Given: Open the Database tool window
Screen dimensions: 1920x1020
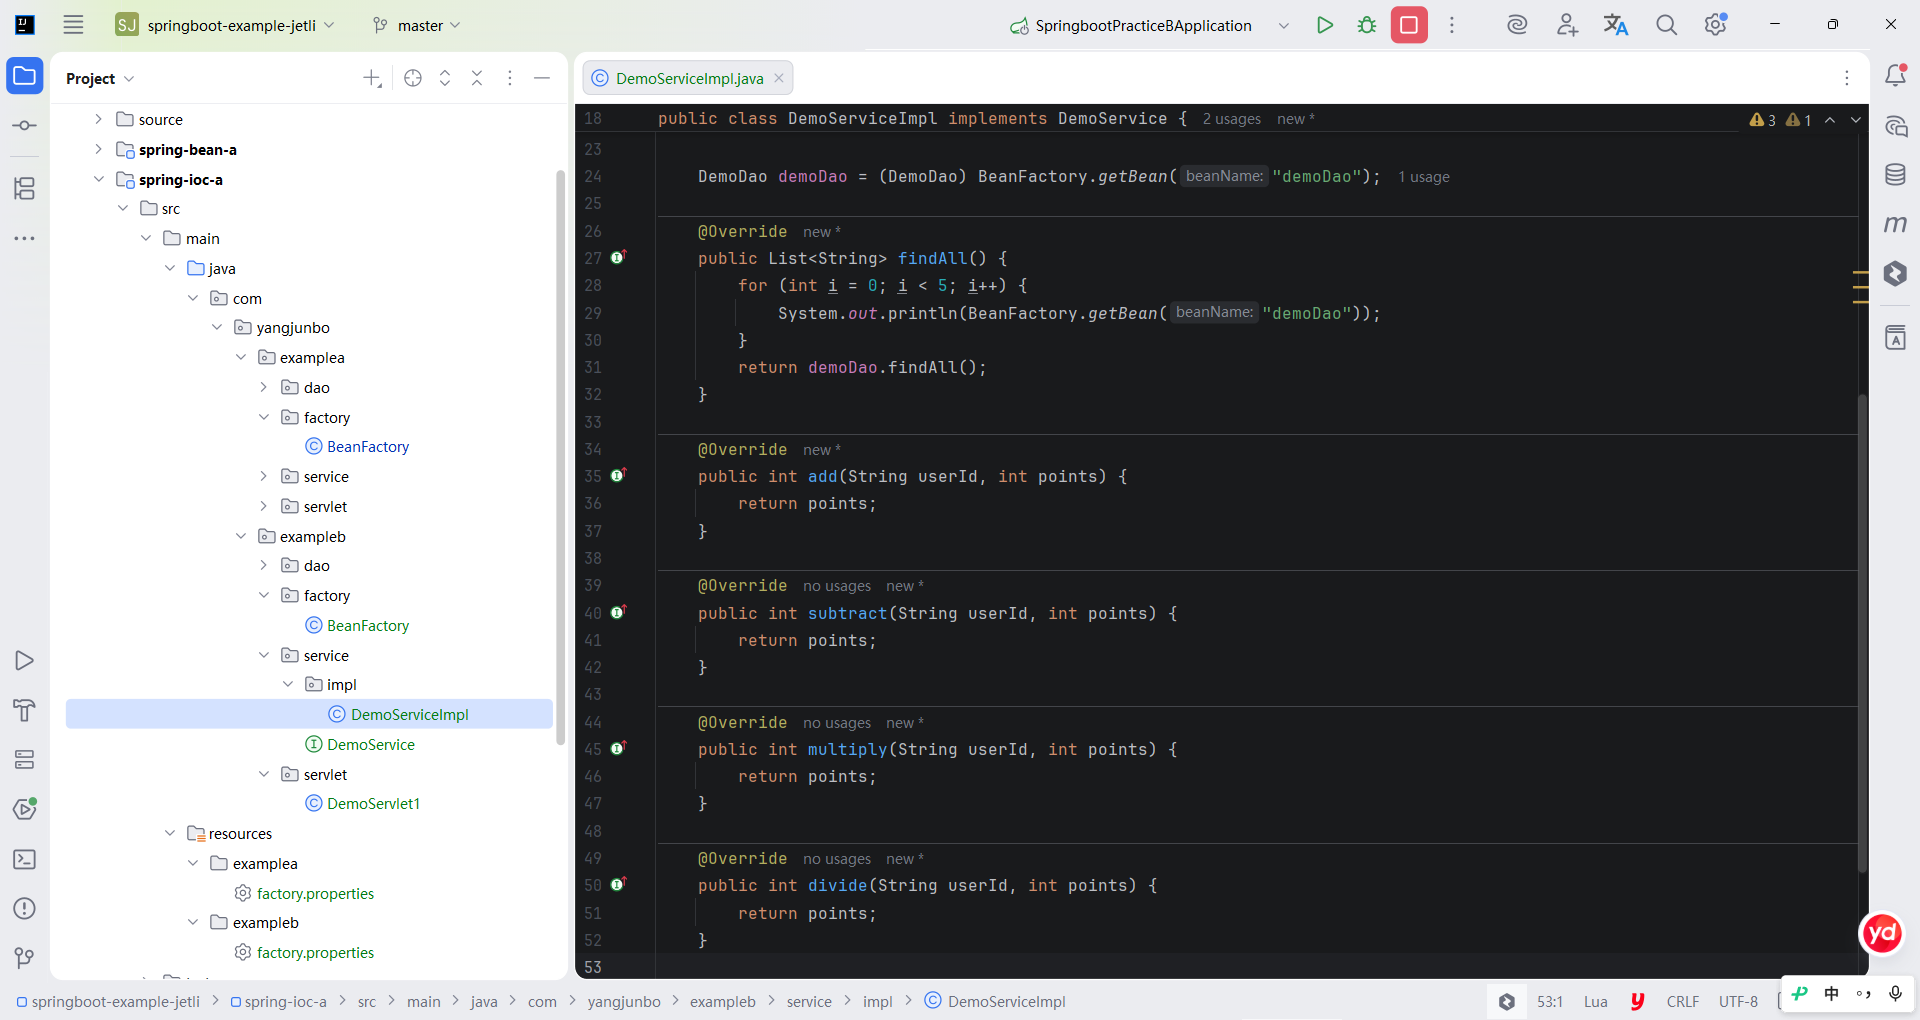Looking at the screenshot, I should click(1895, 175).
